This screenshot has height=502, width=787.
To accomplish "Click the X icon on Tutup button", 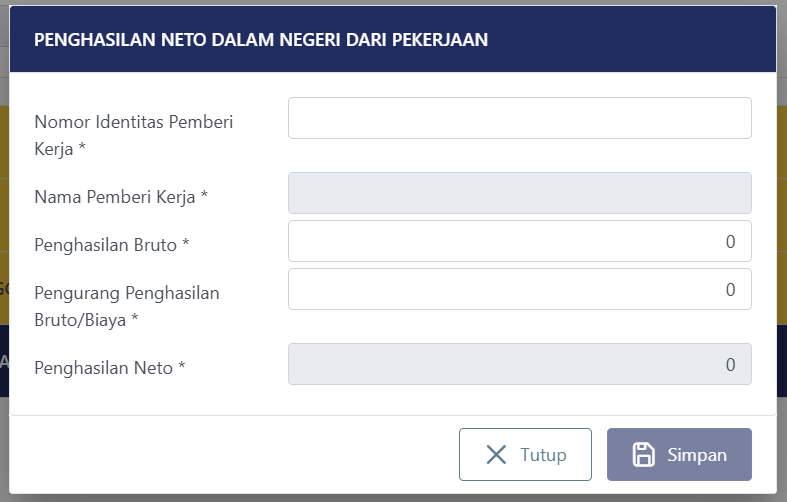I will (x=496, y=455).
